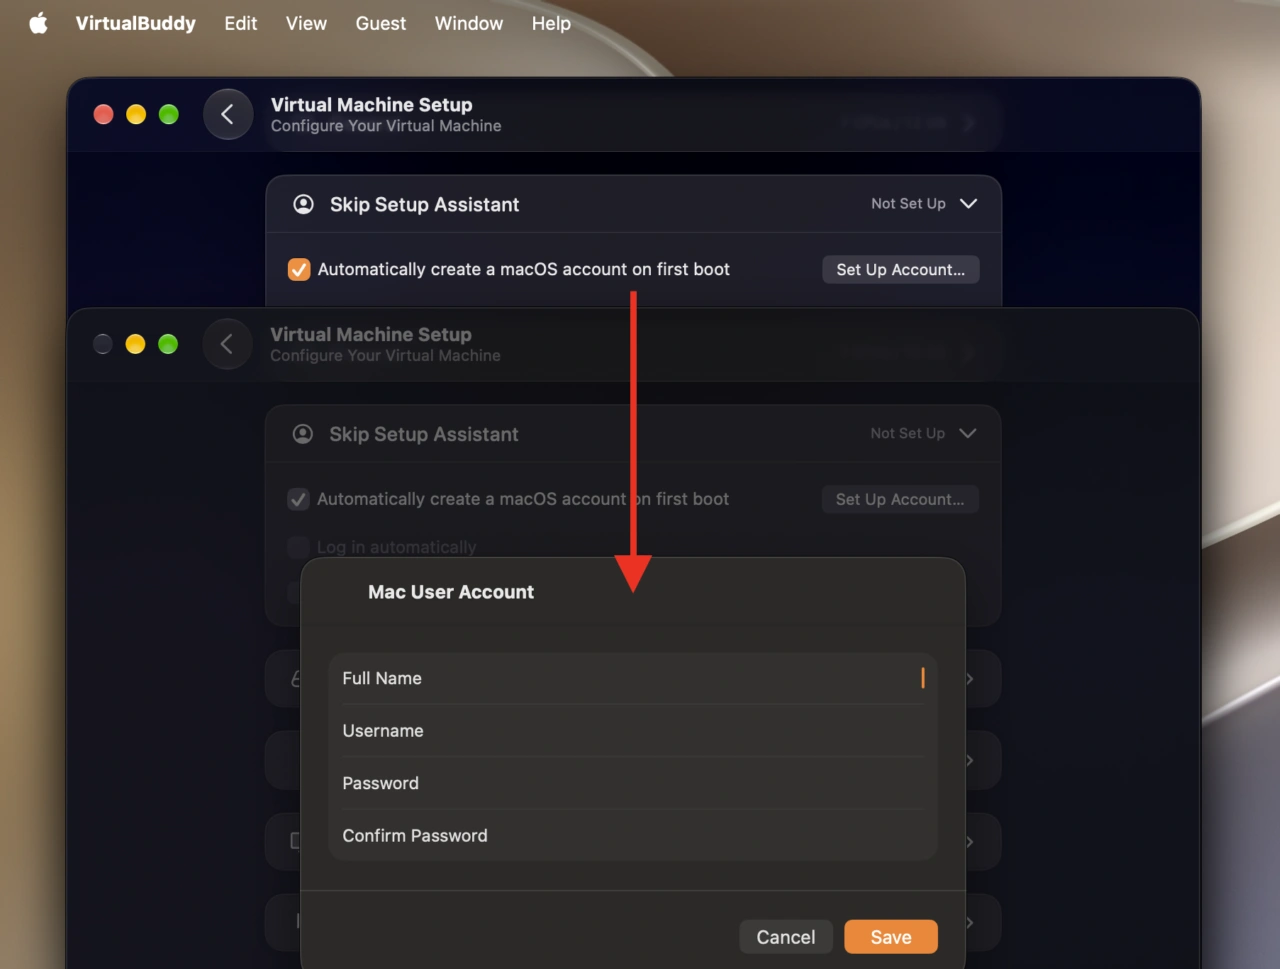This screenshot has width=1280, height=969.
Task: Open the Help menu
Action: (x=551, y=23)
